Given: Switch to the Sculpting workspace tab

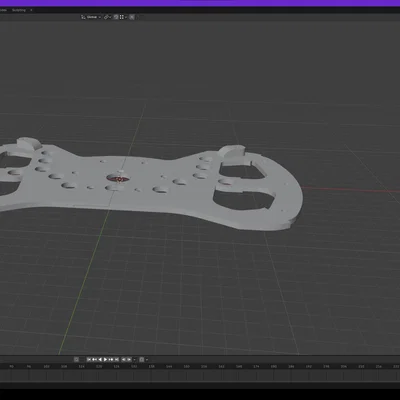Looking at the screenshot, I should 19,10.
